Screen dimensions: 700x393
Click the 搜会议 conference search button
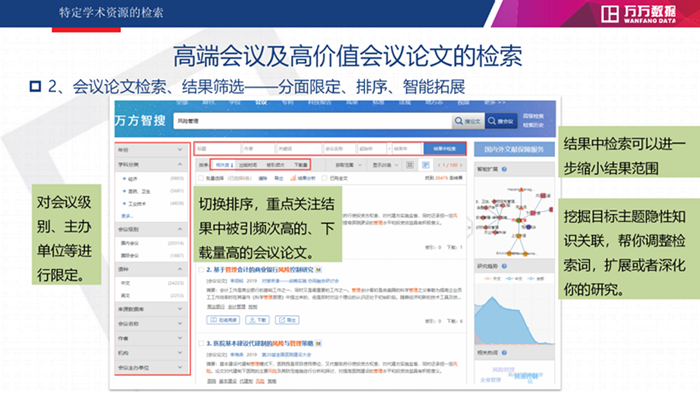501,121
